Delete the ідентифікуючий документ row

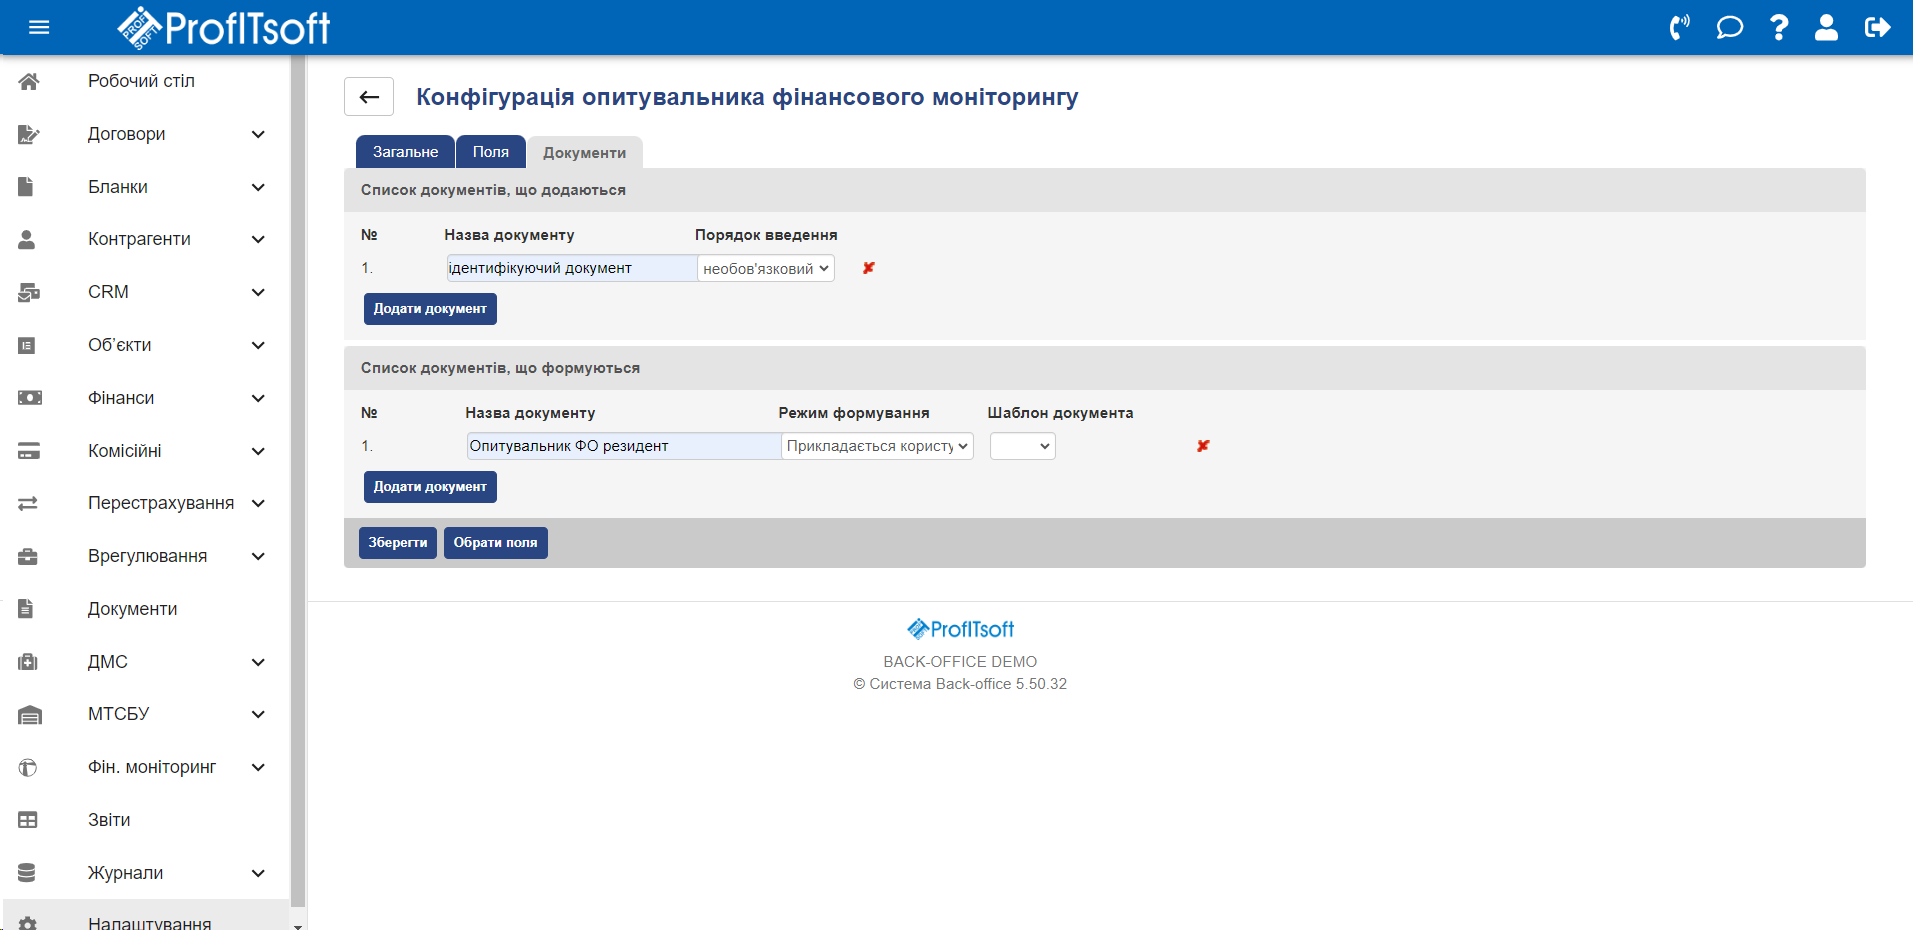[x=868, y=268]
